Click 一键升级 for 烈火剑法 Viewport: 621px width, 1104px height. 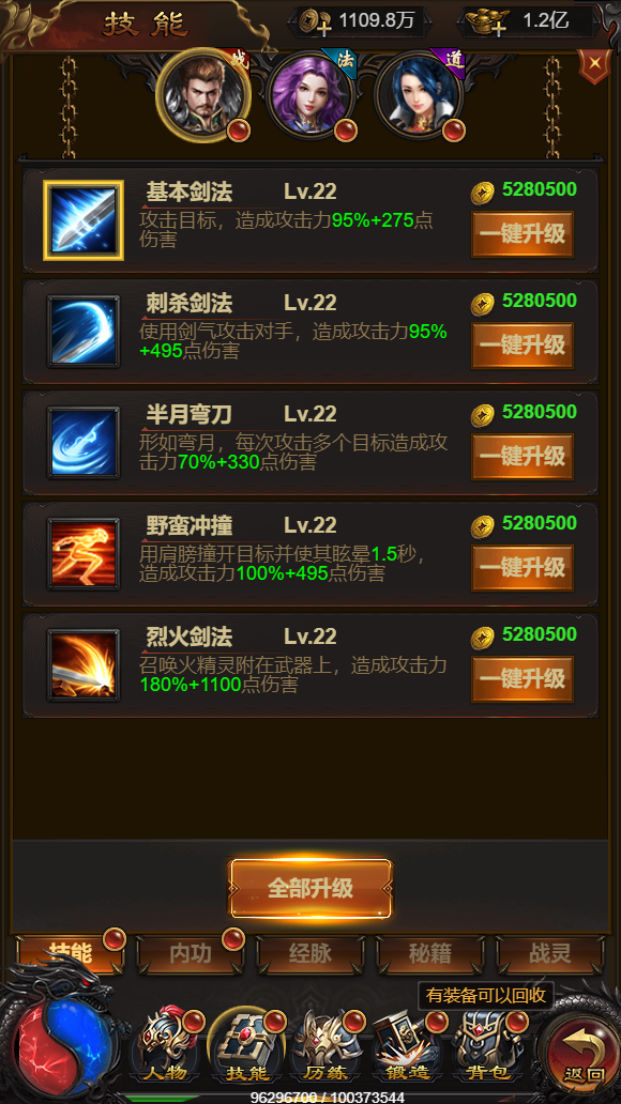click(522, 679)
